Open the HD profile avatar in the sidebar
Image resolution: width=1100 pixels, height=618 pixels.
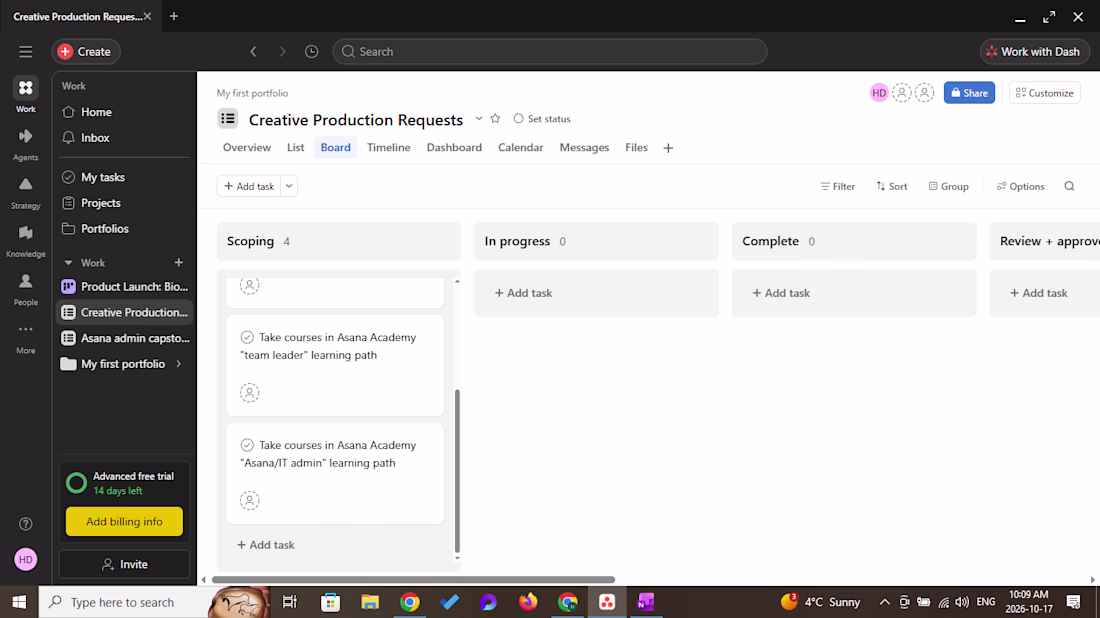coord(26,560)
